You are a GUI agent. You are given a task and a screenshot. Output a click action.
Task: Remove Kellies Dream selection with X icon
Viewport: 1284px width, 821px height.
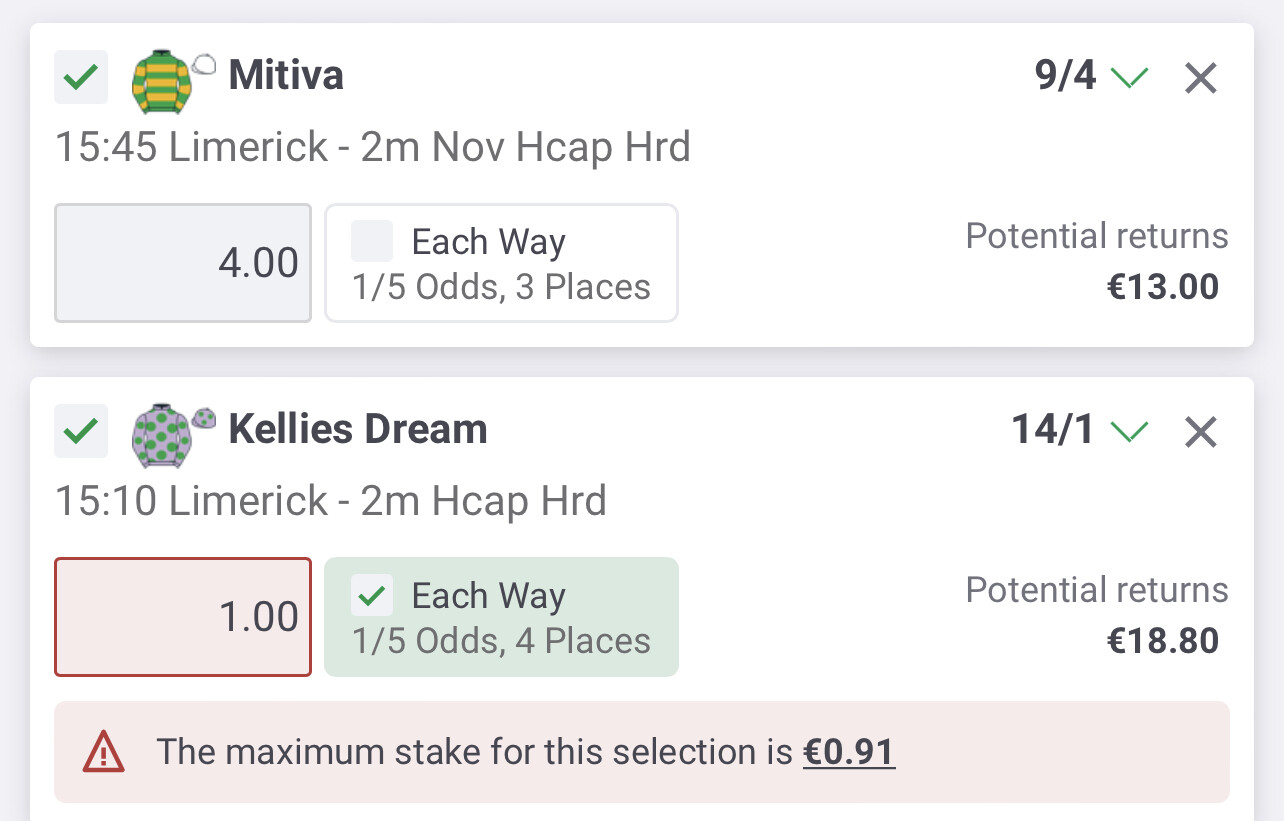click(1200, 432)
